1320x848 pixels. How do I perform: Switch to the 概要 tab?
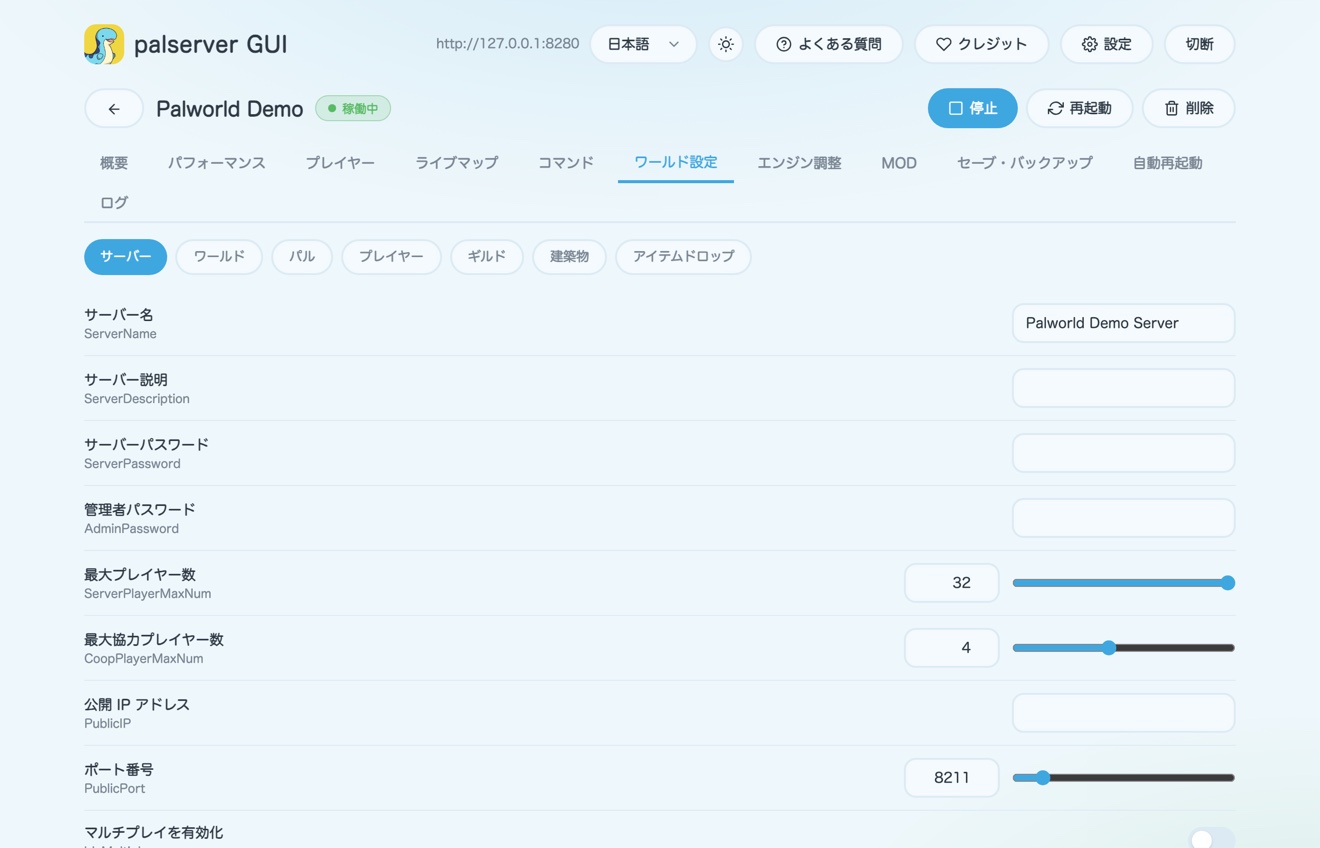[x=114, y=162]
